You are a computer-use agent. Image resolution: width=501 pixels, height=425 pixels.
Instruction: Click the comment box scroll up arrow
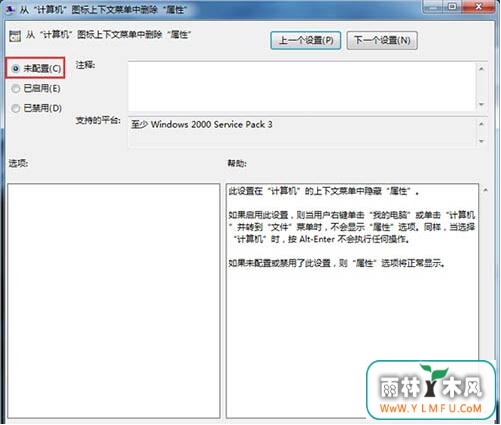pos(481,69)
